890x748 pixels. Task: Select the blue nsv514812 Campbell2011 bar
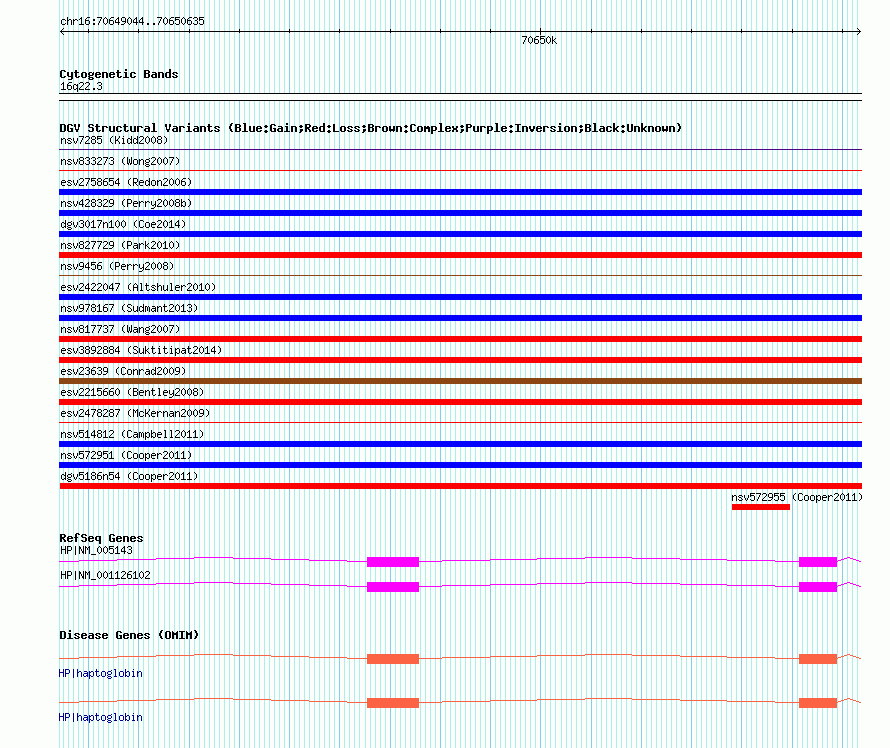click(x=460, y=444)
